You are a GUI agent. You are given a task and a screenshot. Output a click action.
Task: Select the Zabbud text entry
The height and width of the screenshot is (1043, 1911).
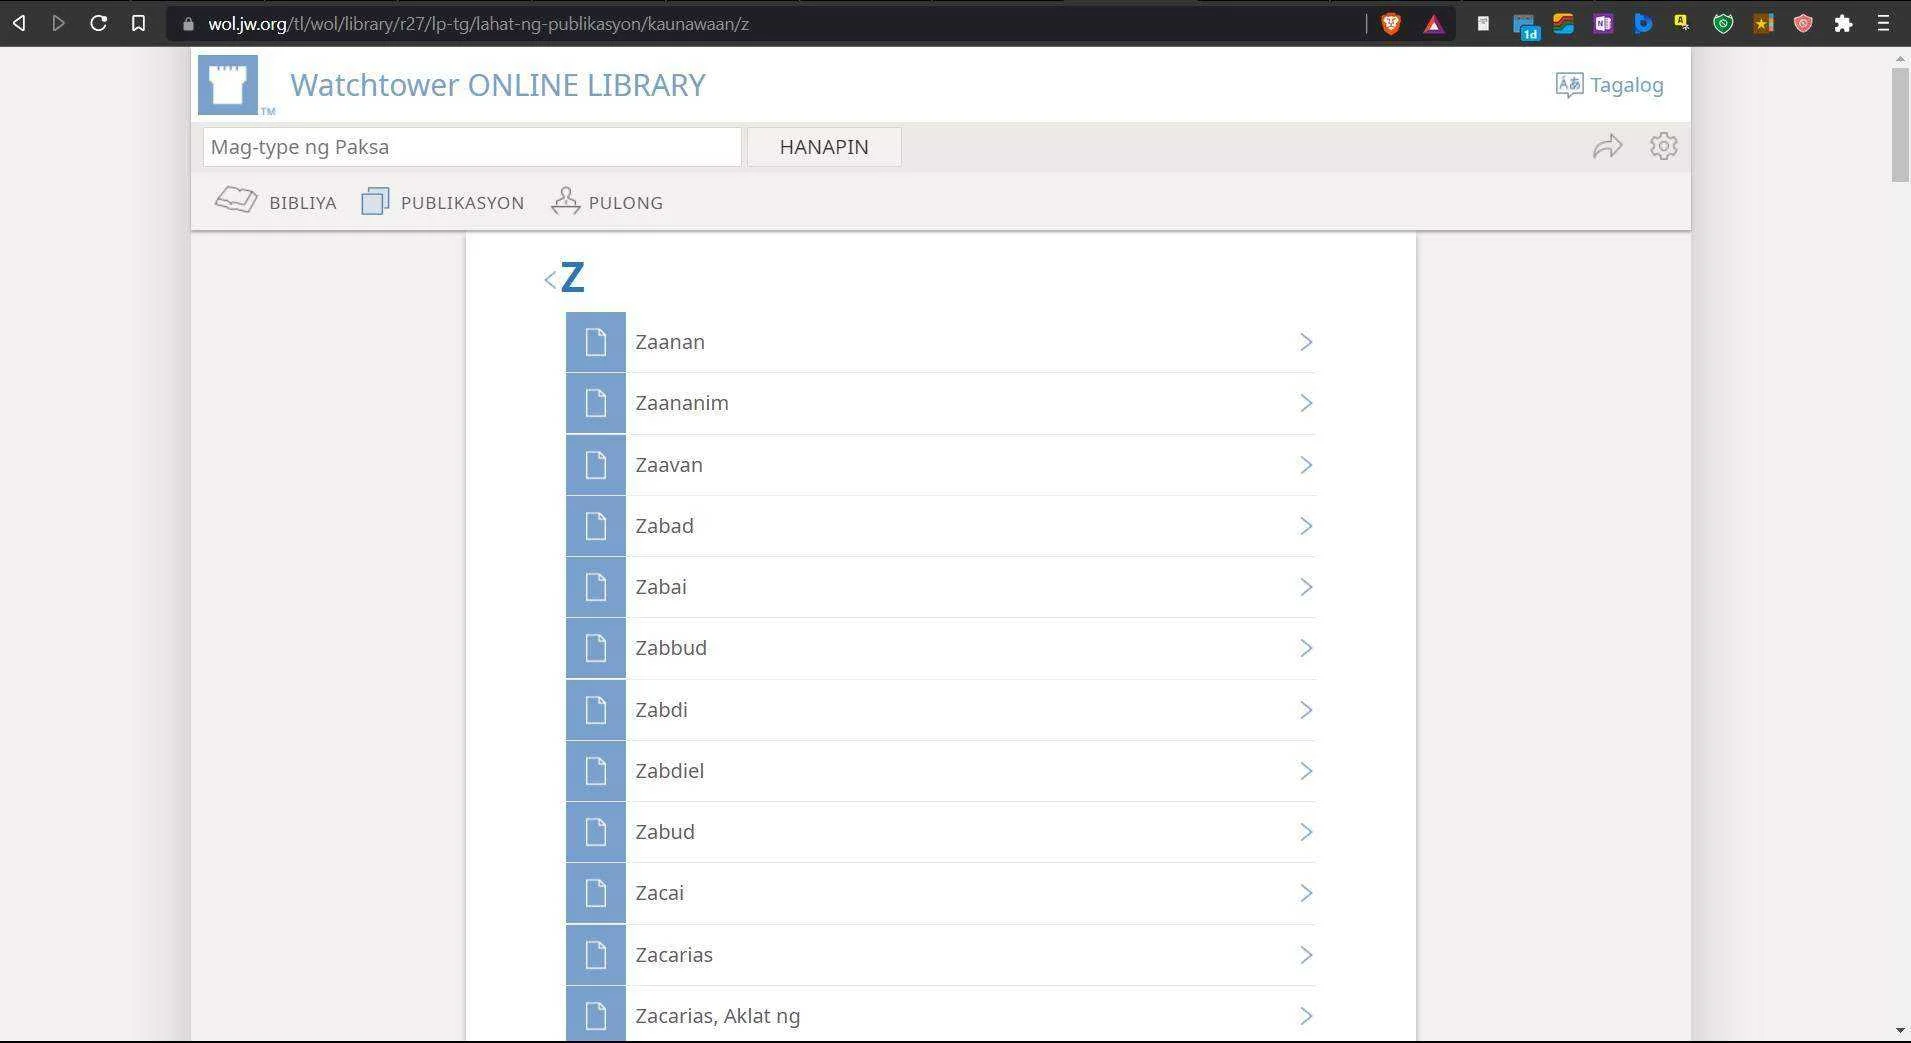(x=671, y=648)
